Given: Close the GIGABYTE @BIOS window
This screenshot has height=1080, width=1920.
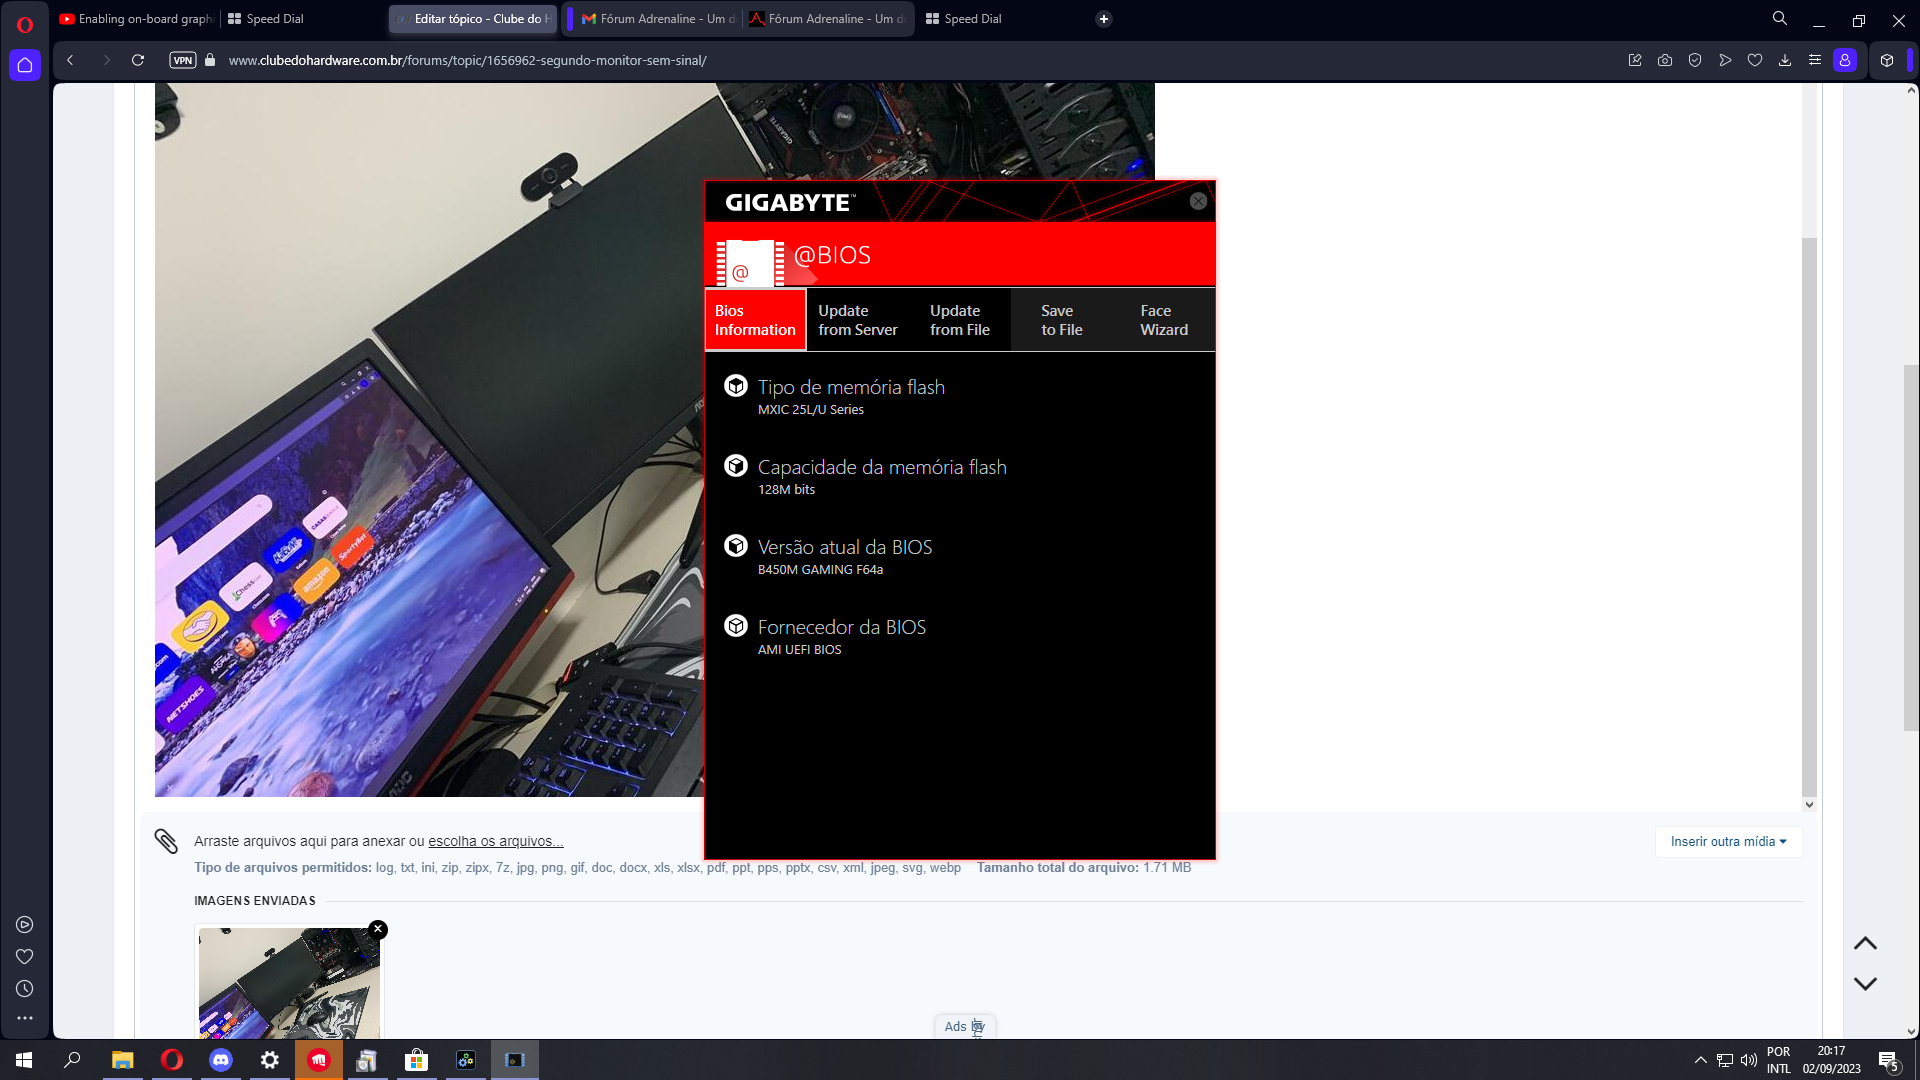Looking at the screenshot, I should click(x=1198, y=201).
